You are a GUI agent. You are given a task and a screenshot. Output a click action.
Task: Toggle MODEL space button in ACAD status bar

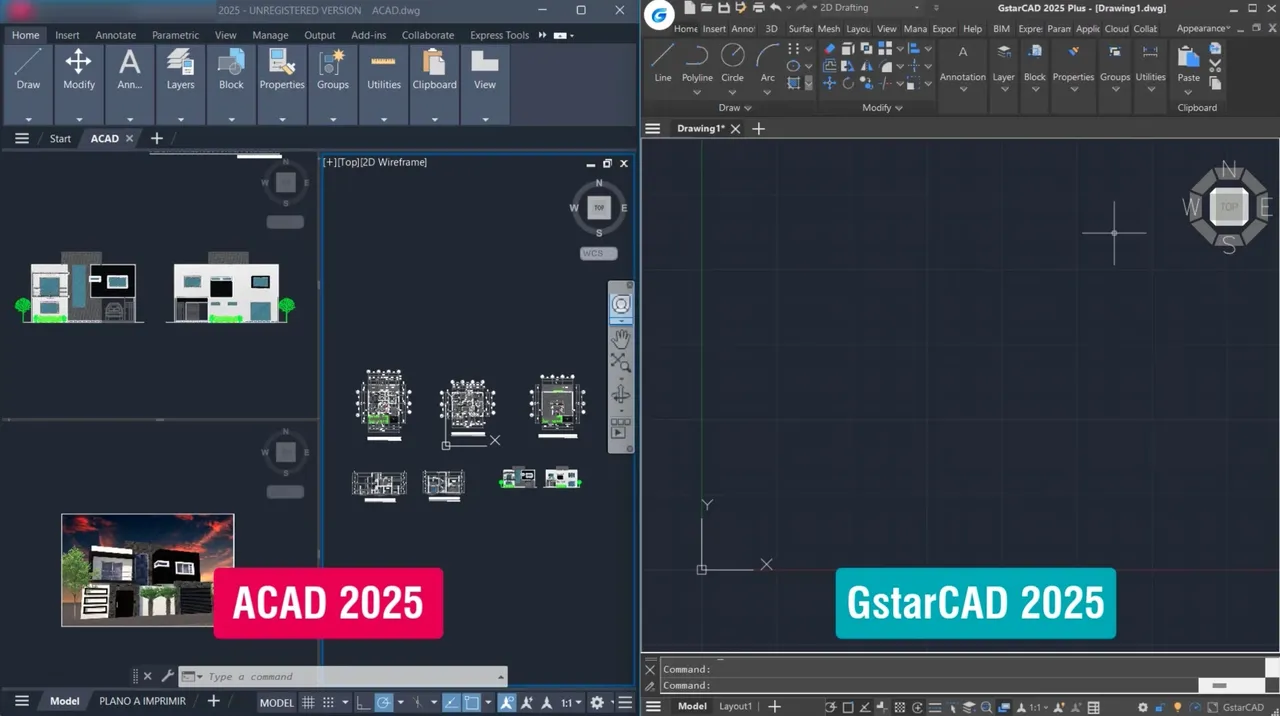[277, 702]
